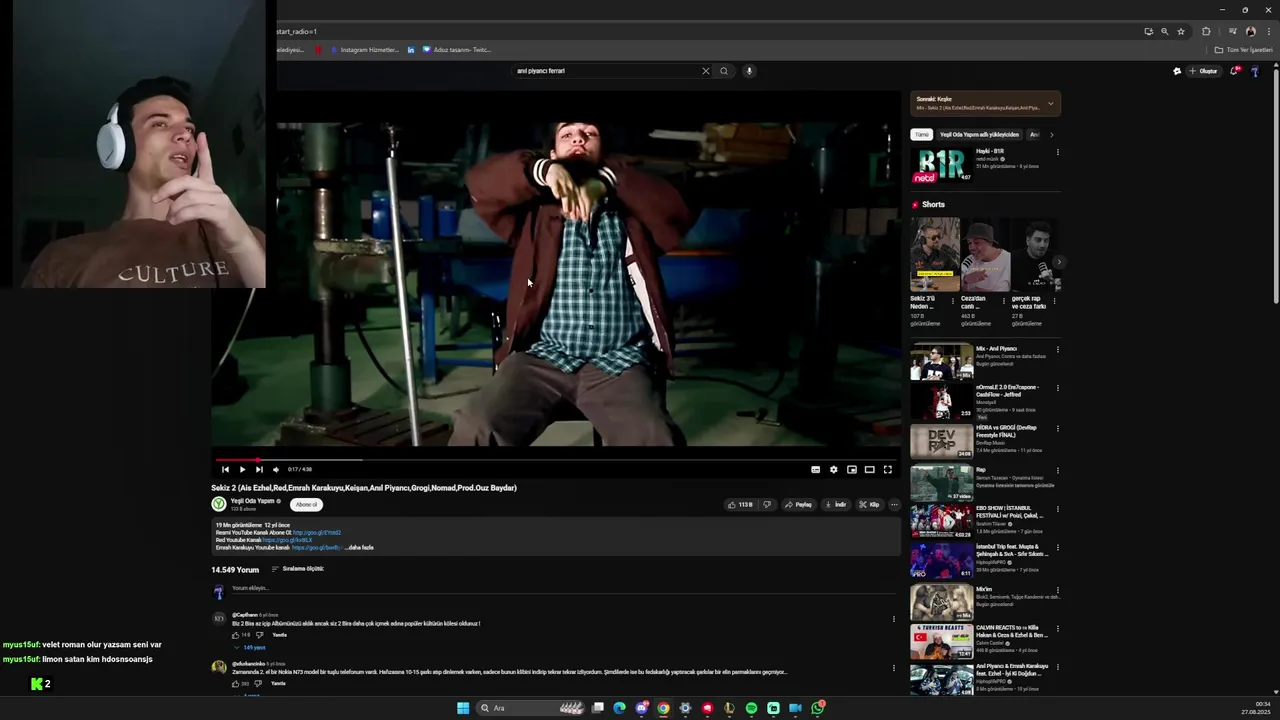The height and width of the screenshot is (720, 1280).
Task: Dislike the video with thumbs-down button
Action: (x=767, y=505)
